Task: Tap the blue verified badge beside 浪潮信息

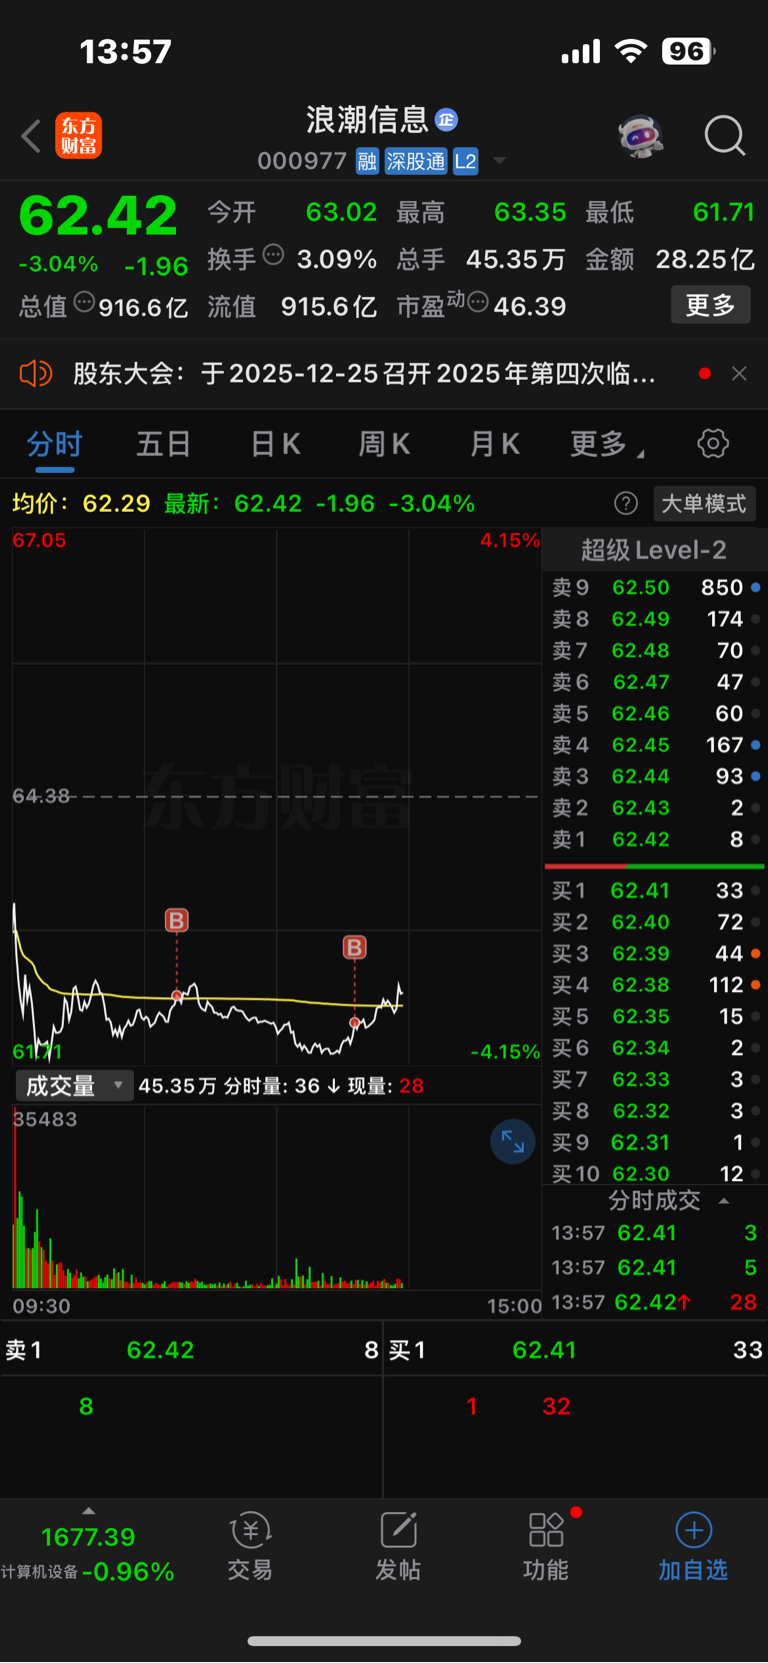Action: (446, 120)
